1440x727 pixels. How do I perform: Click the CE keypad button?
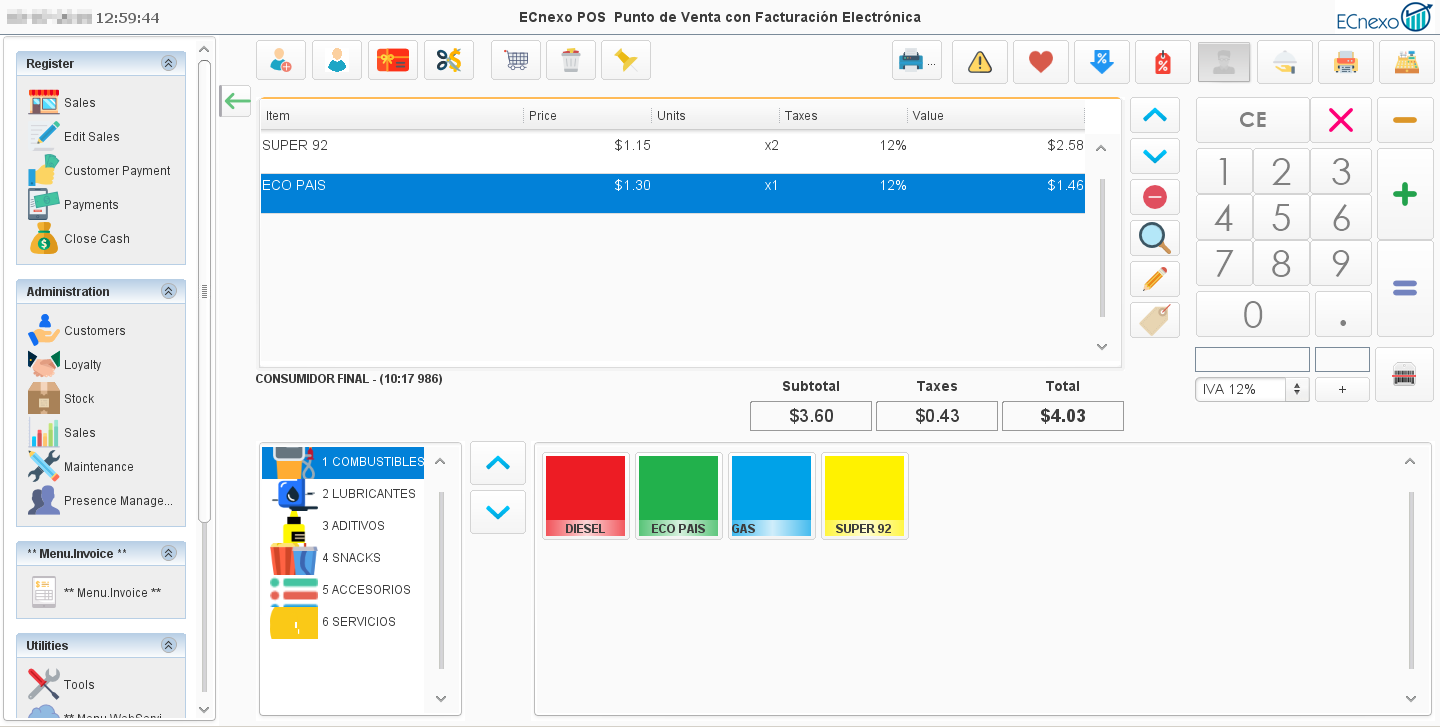[1252, 120]
